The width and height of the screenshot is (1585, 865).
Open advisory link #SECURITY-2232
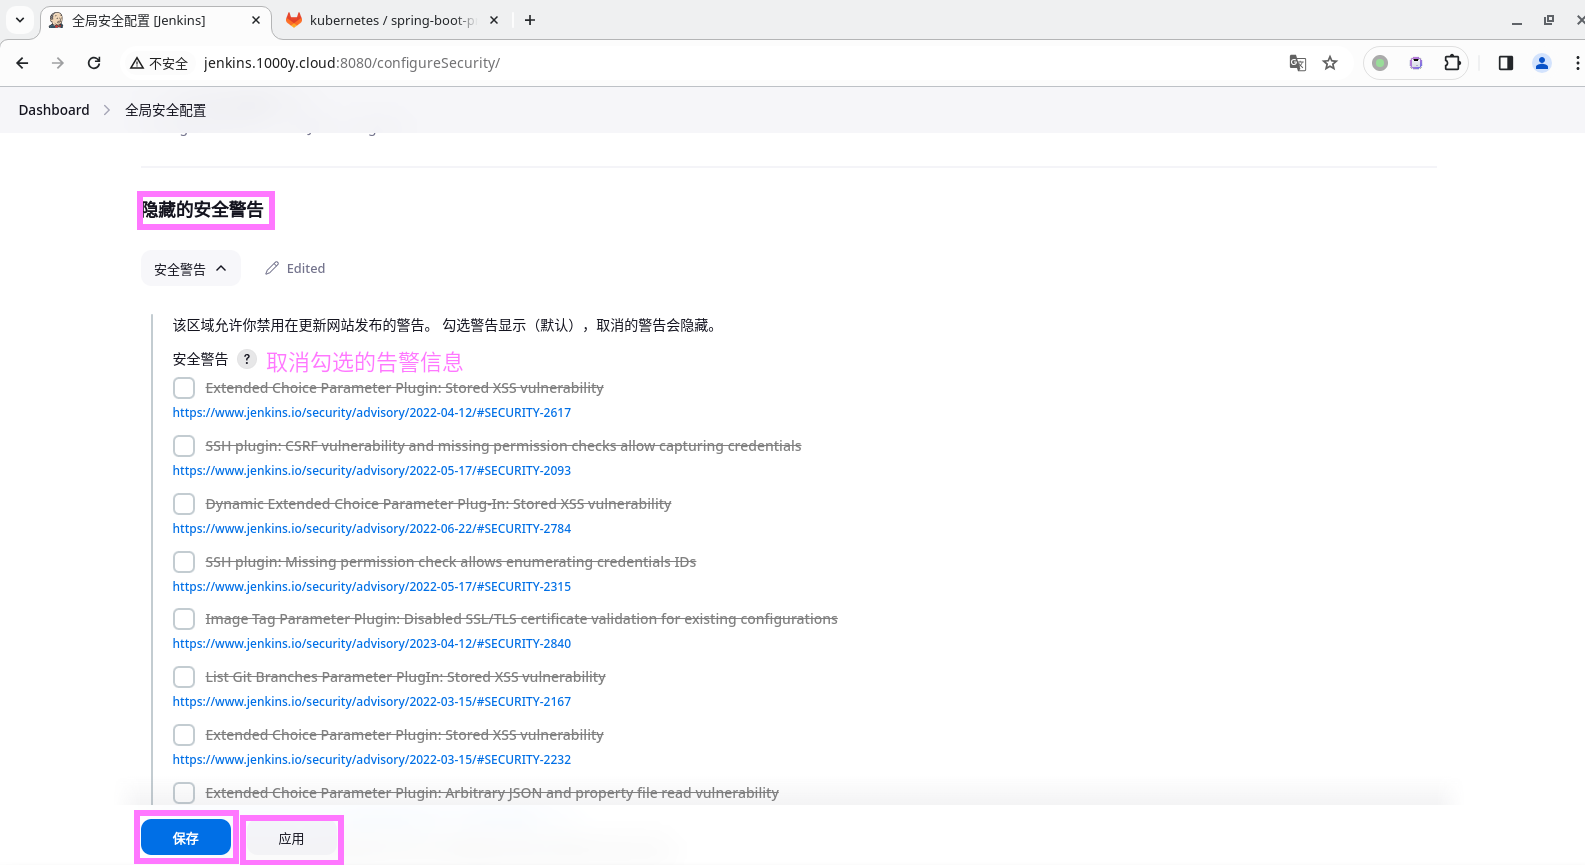click(x=372, y=760)
